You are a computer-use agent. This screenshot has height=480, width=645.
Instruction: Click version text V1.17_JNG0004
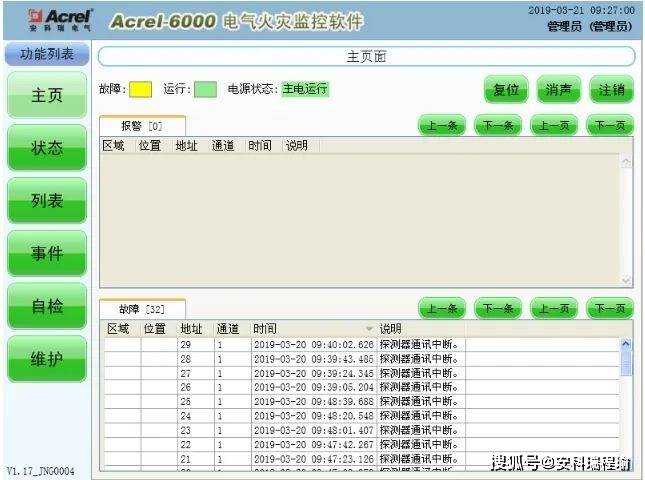(41, 471)
